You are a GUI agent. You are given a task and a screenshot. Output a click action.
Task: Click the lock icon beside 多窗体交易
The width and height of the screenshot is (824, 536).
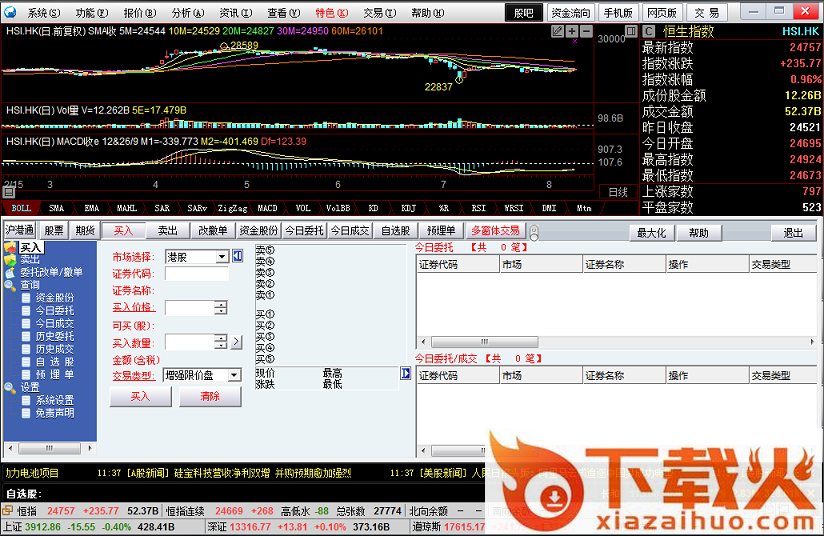533,231
